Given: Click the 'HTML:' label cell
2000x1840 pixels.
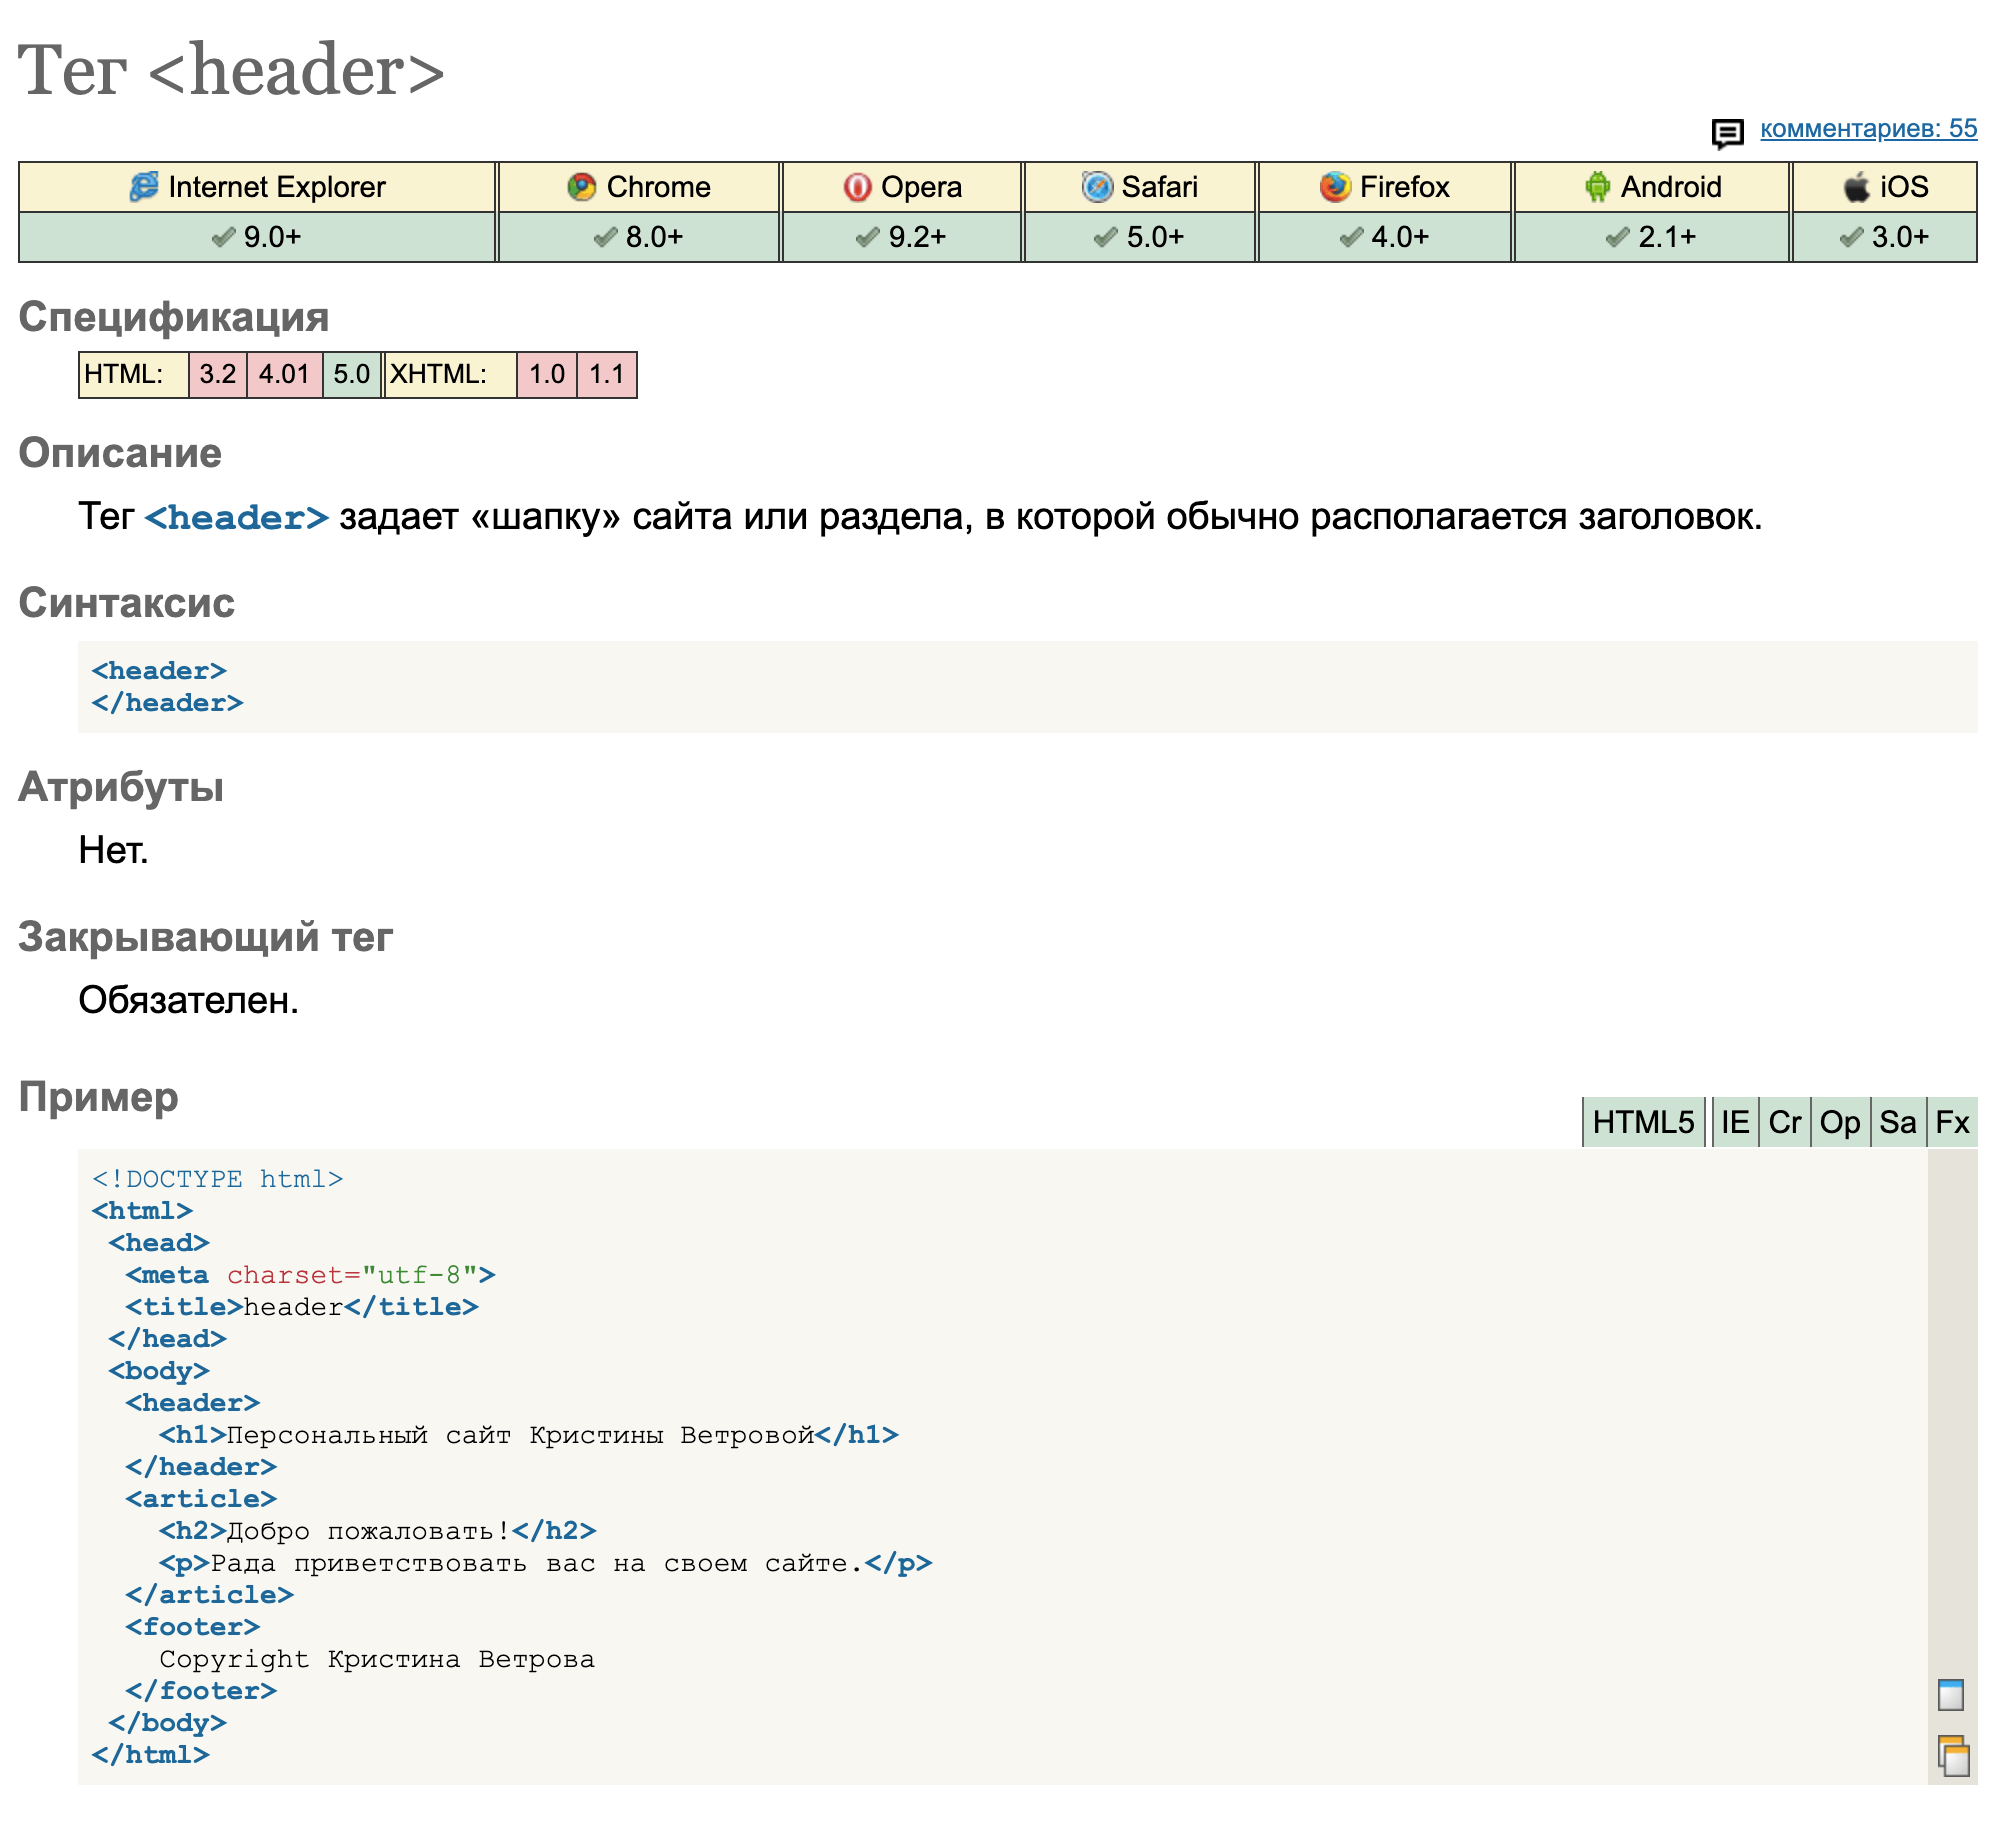Looking at the screenshot, I should click(134, 374).
